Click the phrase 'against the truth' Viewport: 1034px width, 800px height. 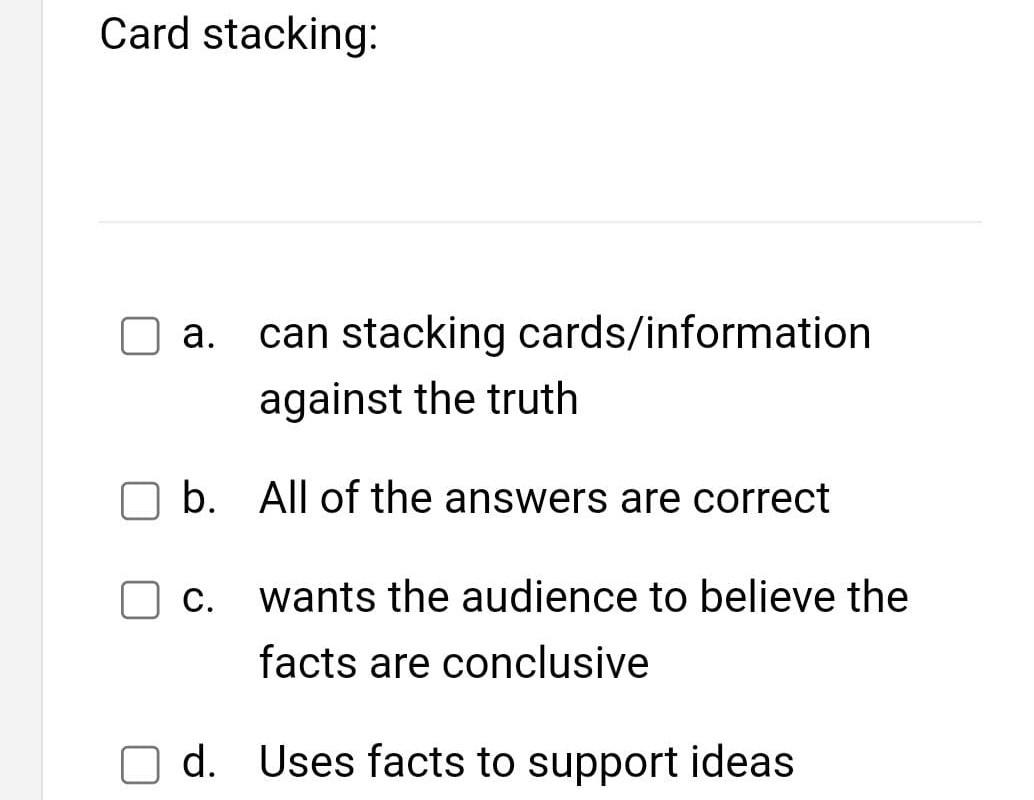pos(418,399)
